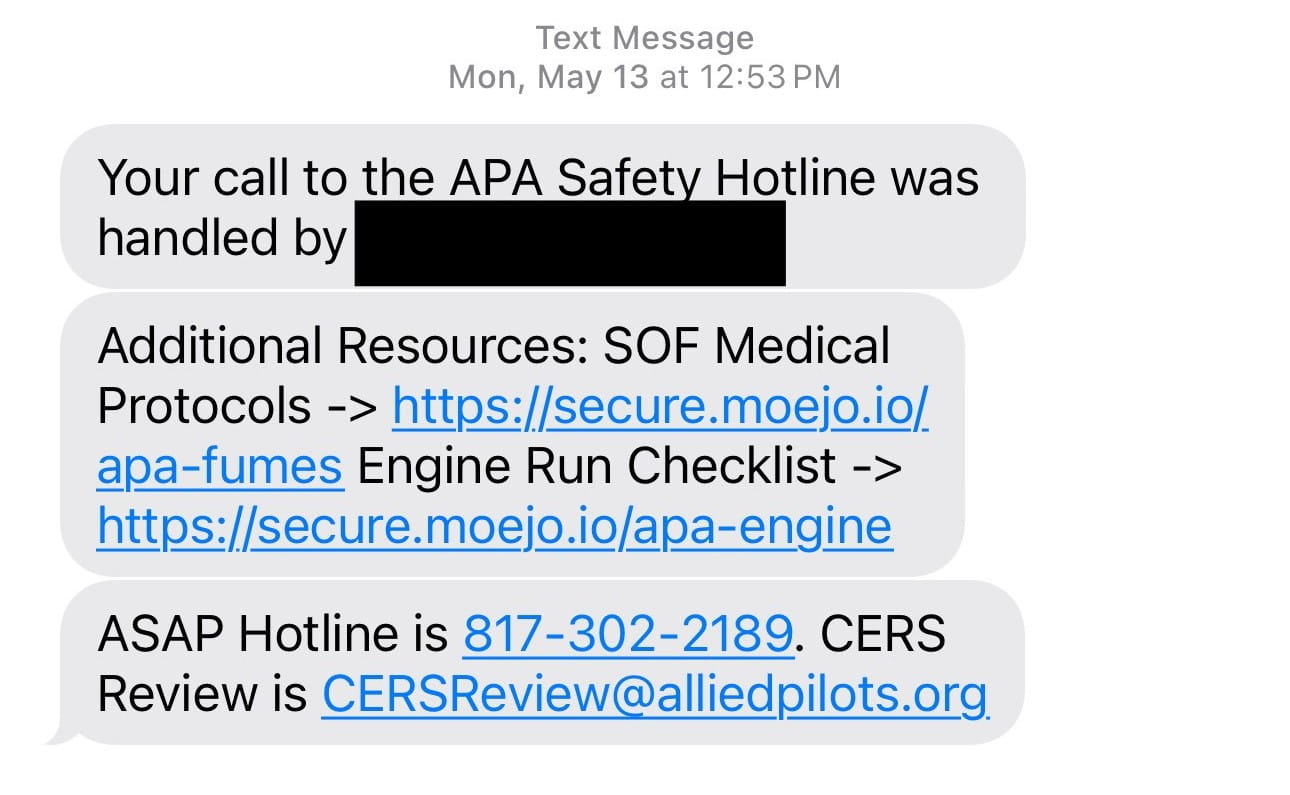Call the ASAP Hotline number 817-302-2189
Screen dimensions: 1290x795
[628, 634]
